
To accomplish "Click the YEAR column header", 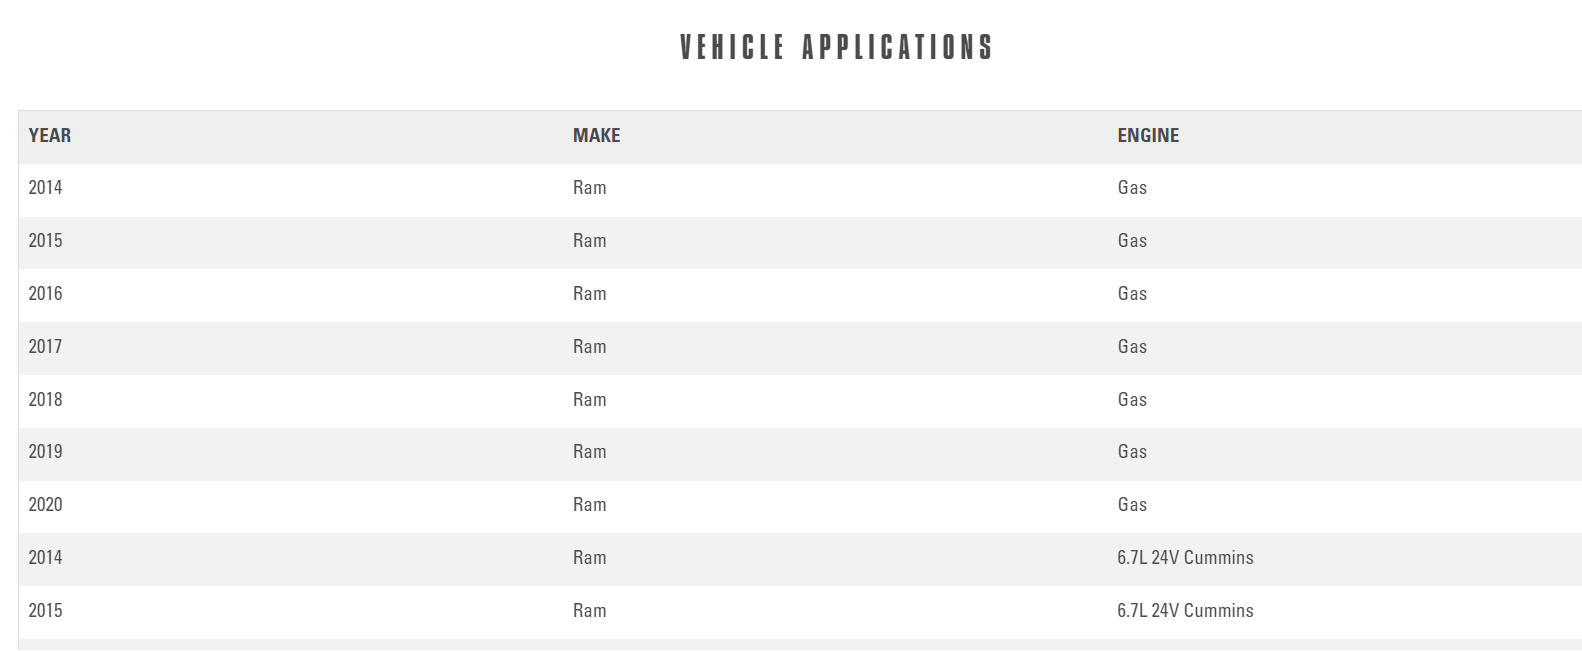I will pos(50,136).
